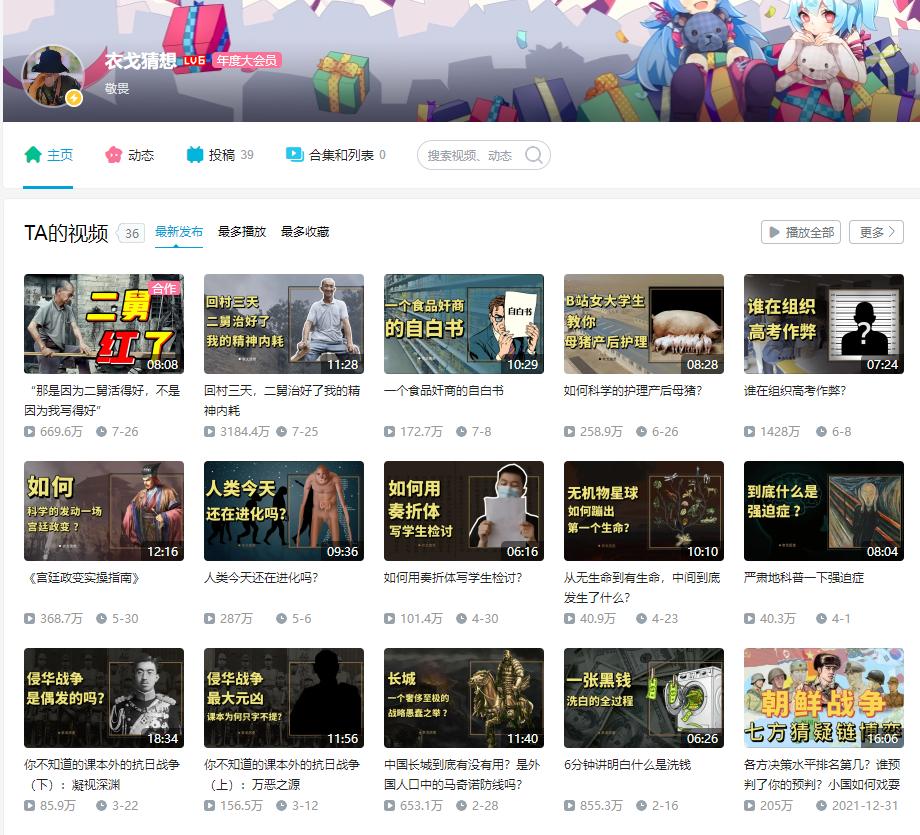920x835 pixels.
Task: Select 最多播放 sorting option
Action: click(x=242, y=231)
